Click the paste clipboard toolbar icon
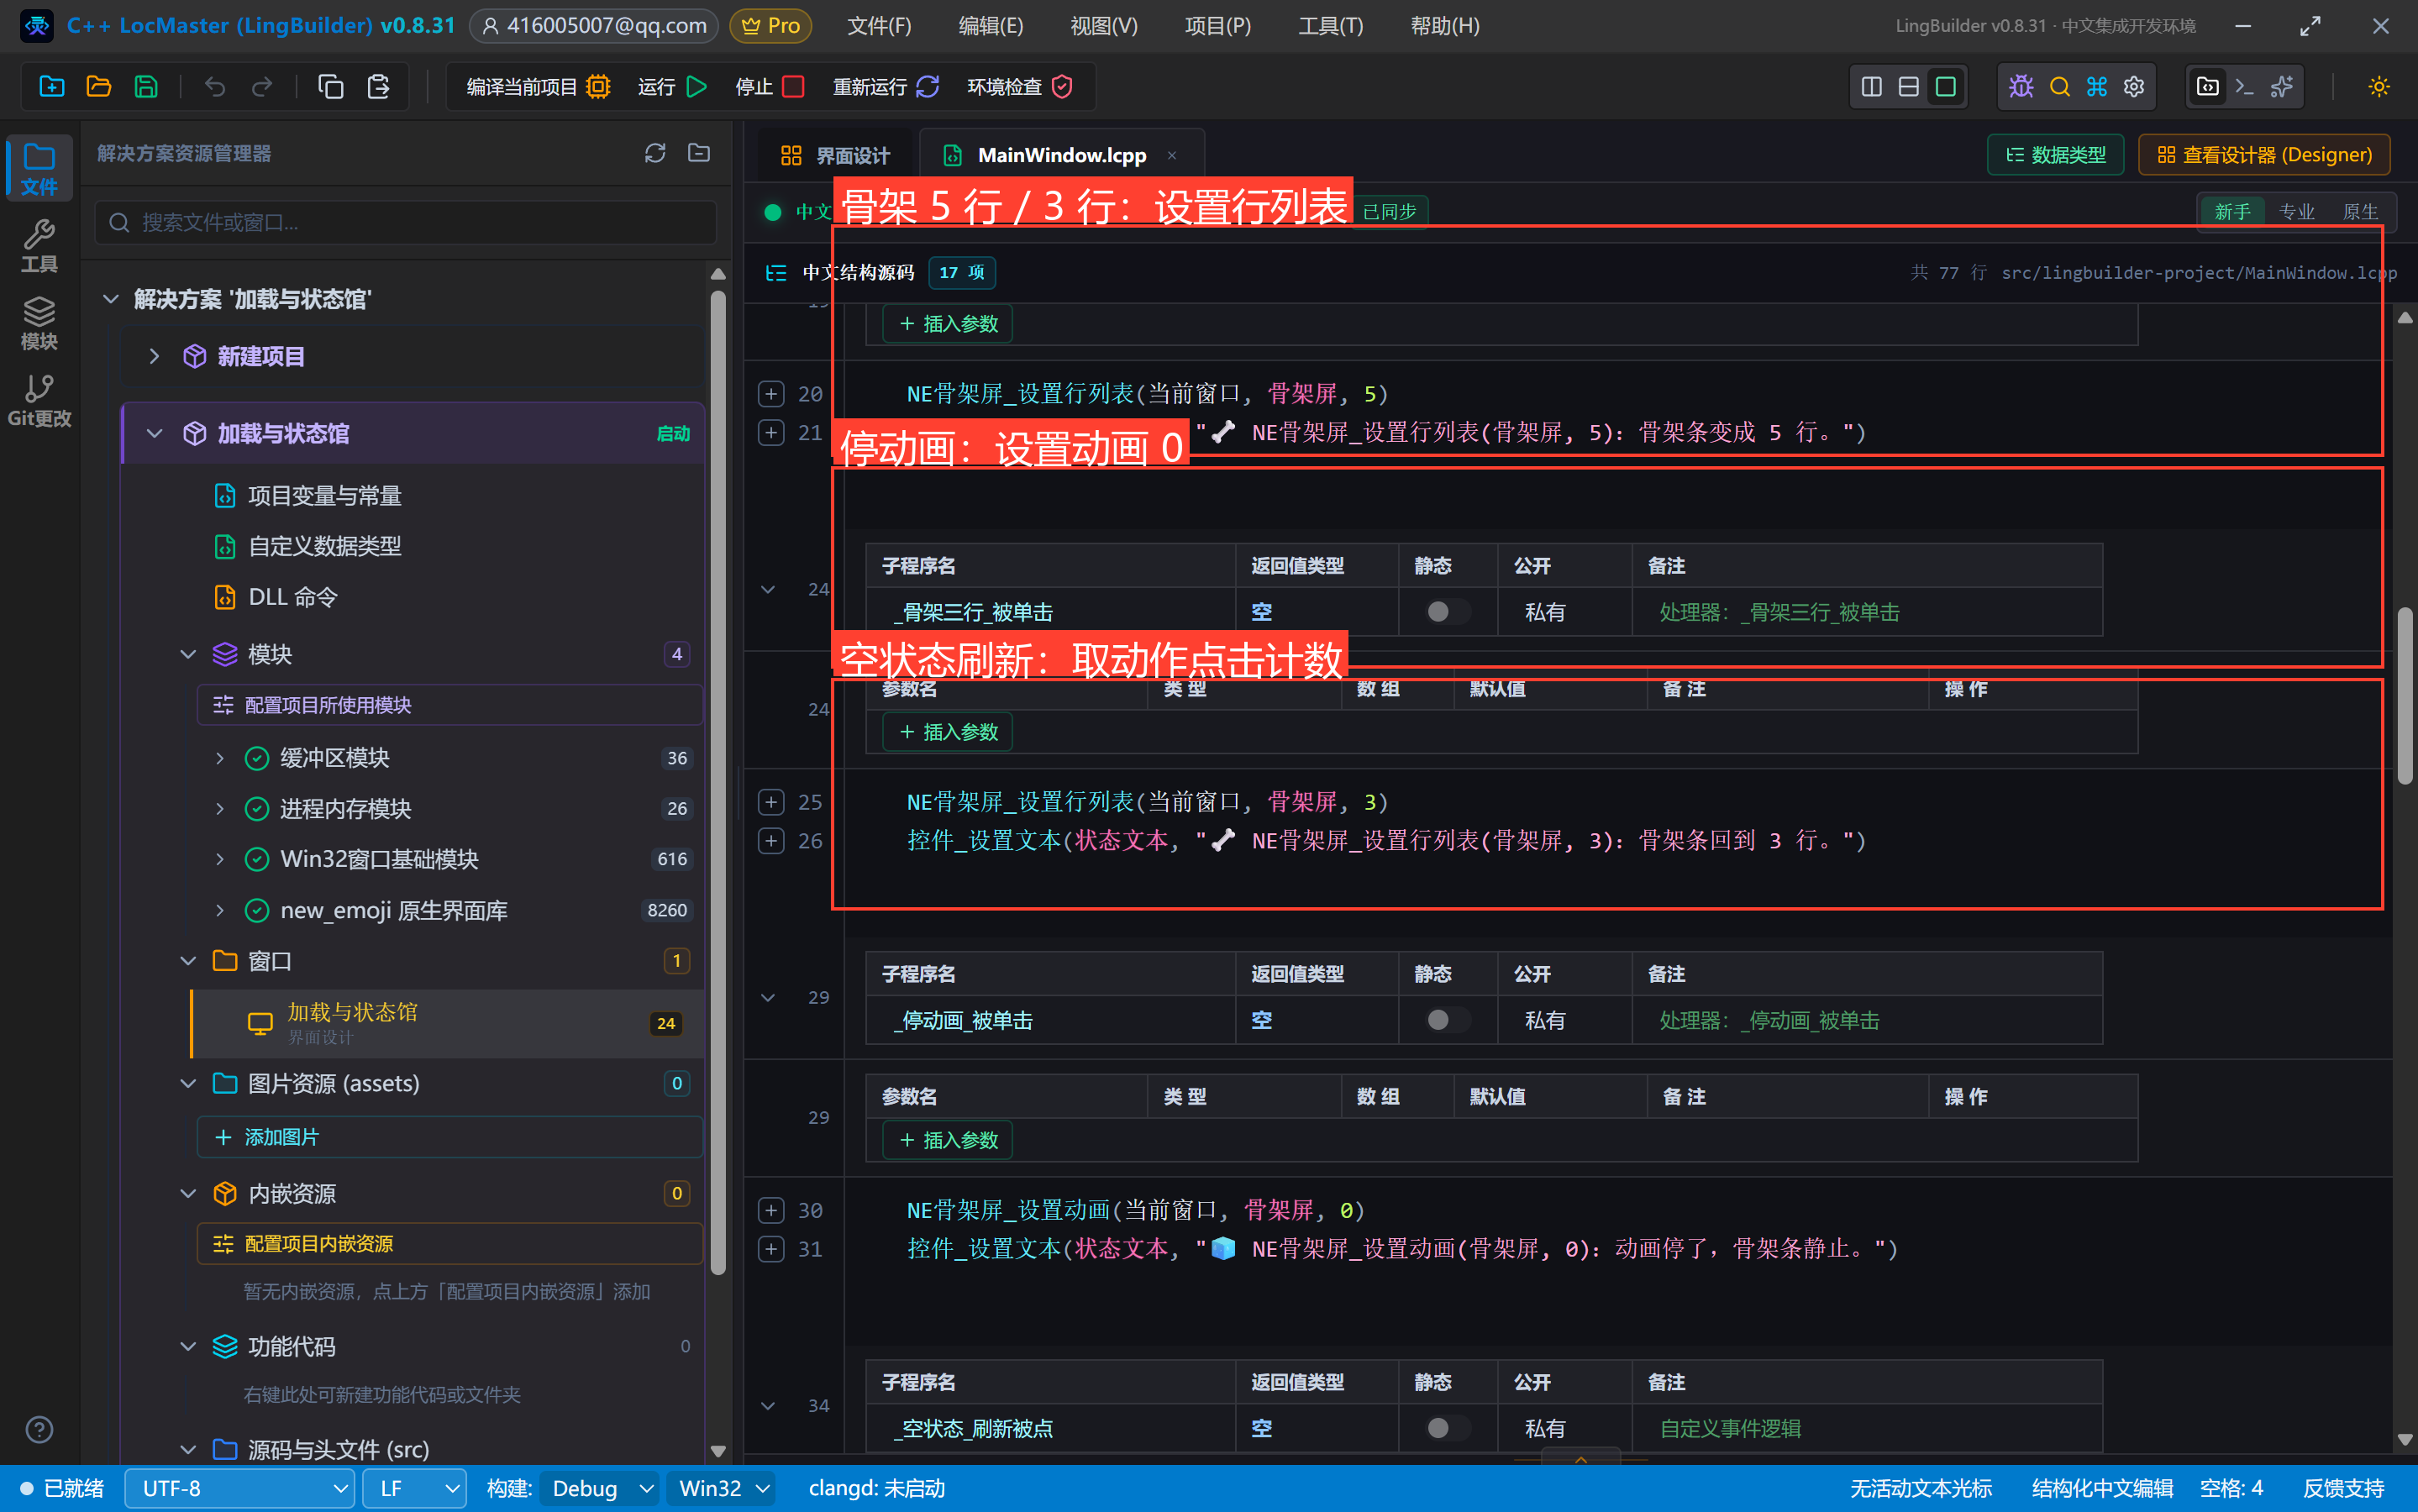Viewport: 2418px width, 1512px height. tap(378, 87)
